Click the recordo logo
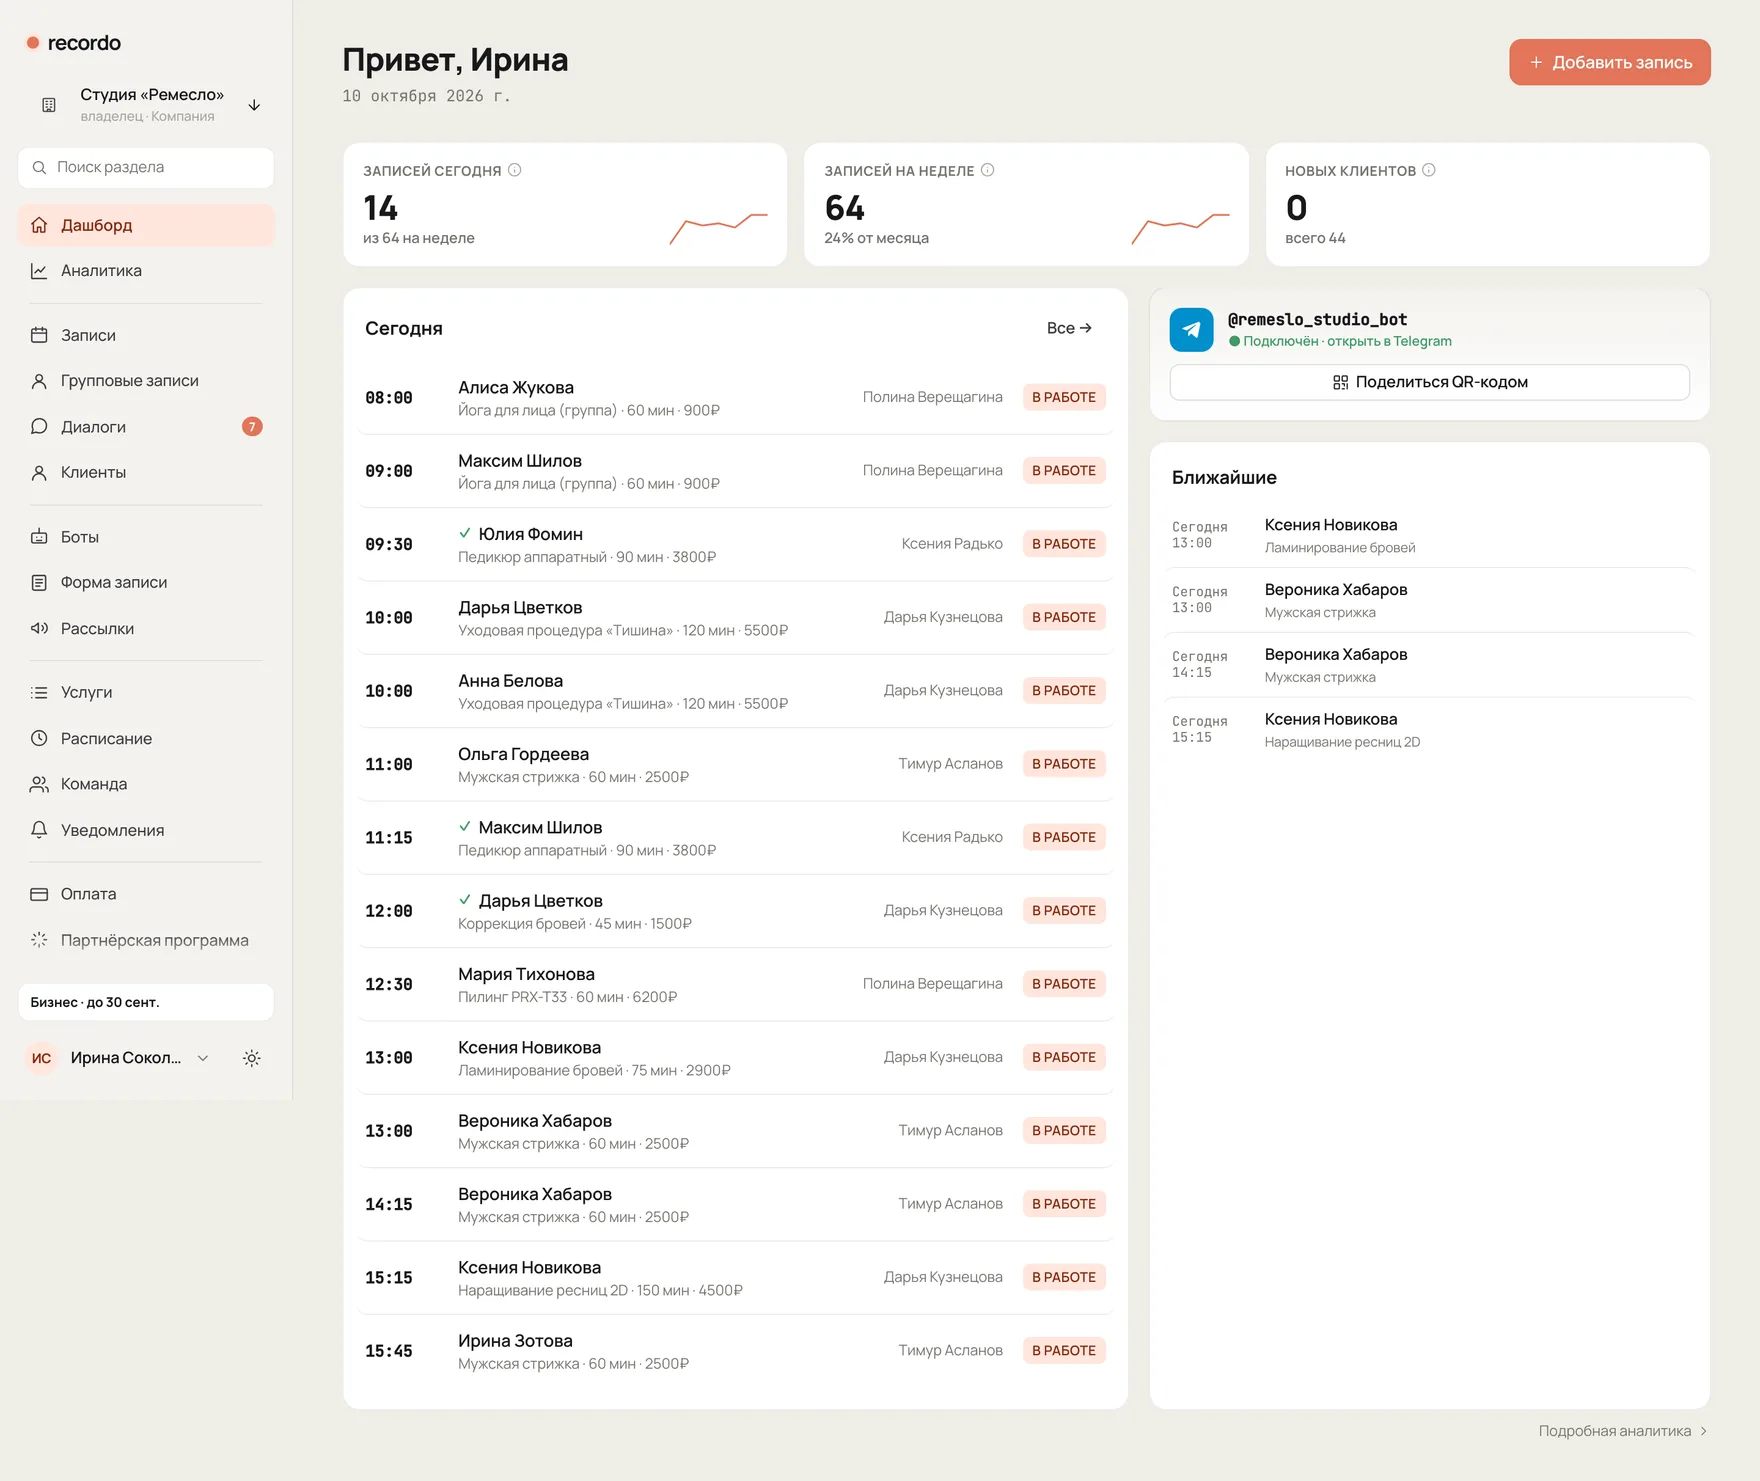 click(74, 43)
